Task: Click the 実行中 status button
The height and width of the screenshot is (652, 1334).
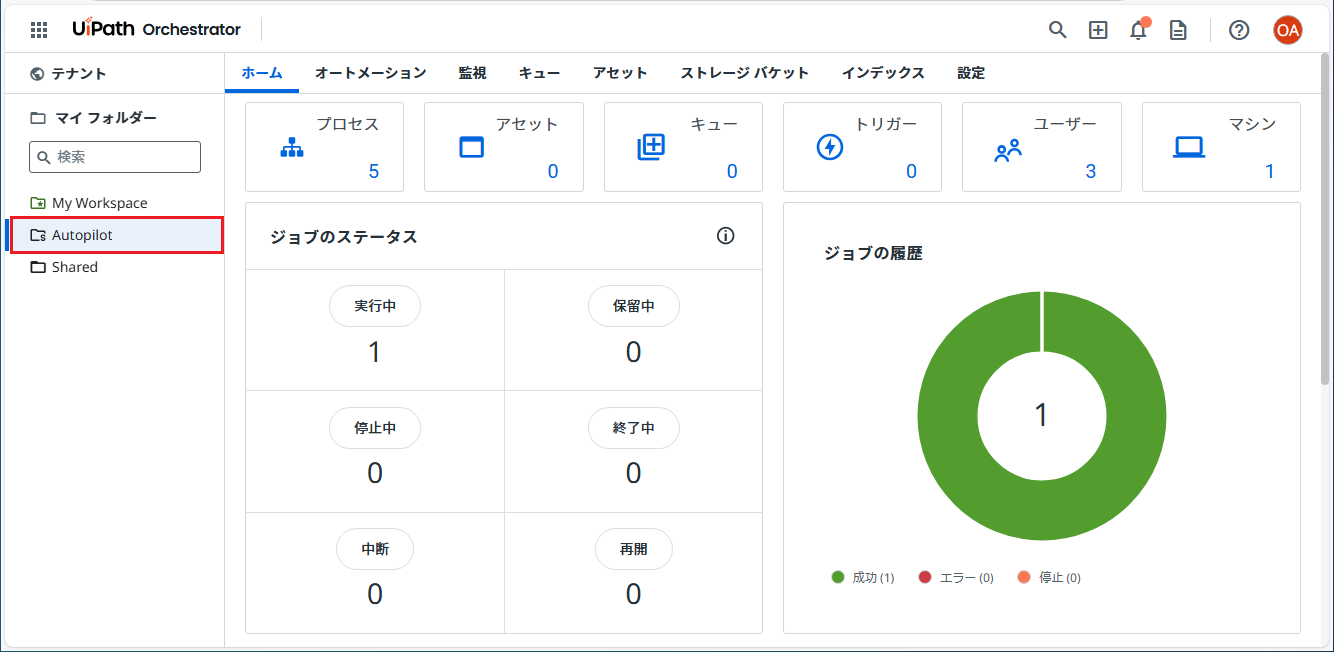Action: [x=375, y=306]
